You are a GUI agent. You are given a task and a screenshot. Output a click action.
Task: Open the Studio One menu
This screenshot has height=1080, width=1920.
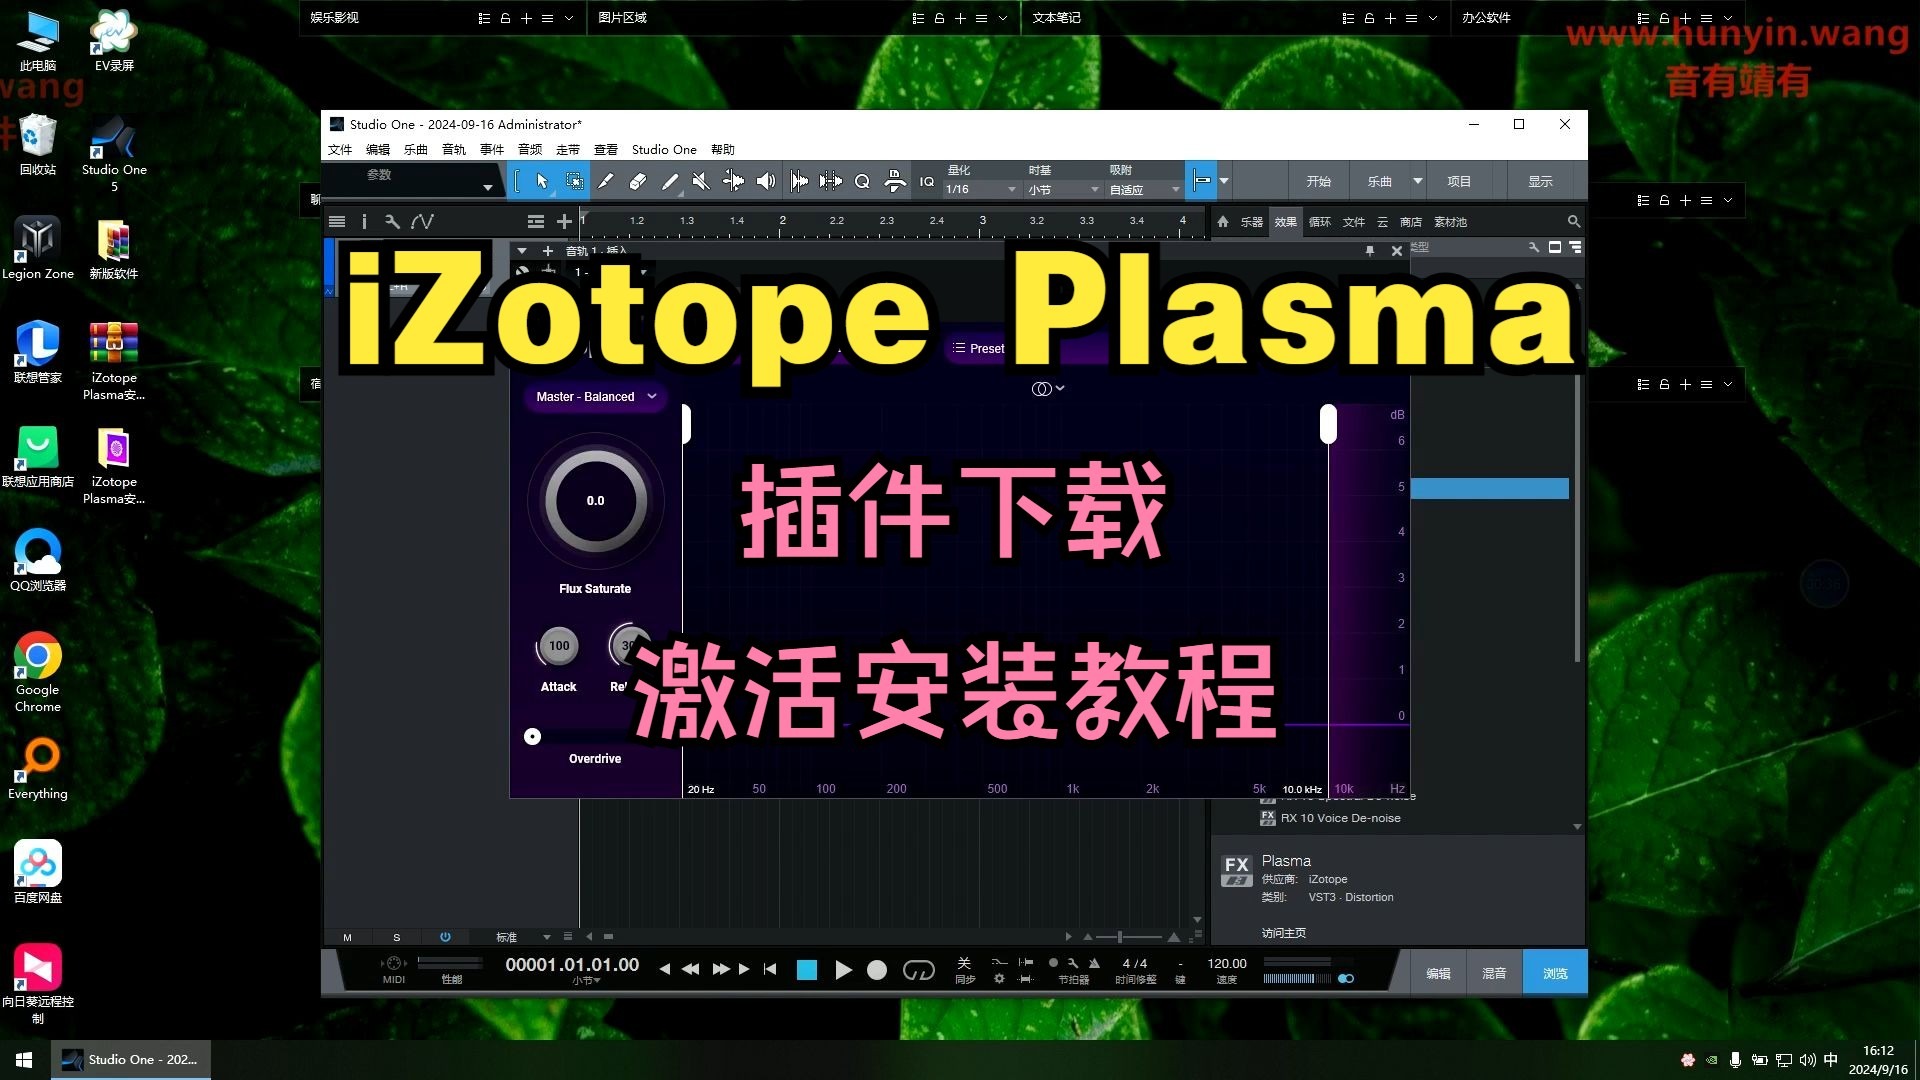[664, 150]
